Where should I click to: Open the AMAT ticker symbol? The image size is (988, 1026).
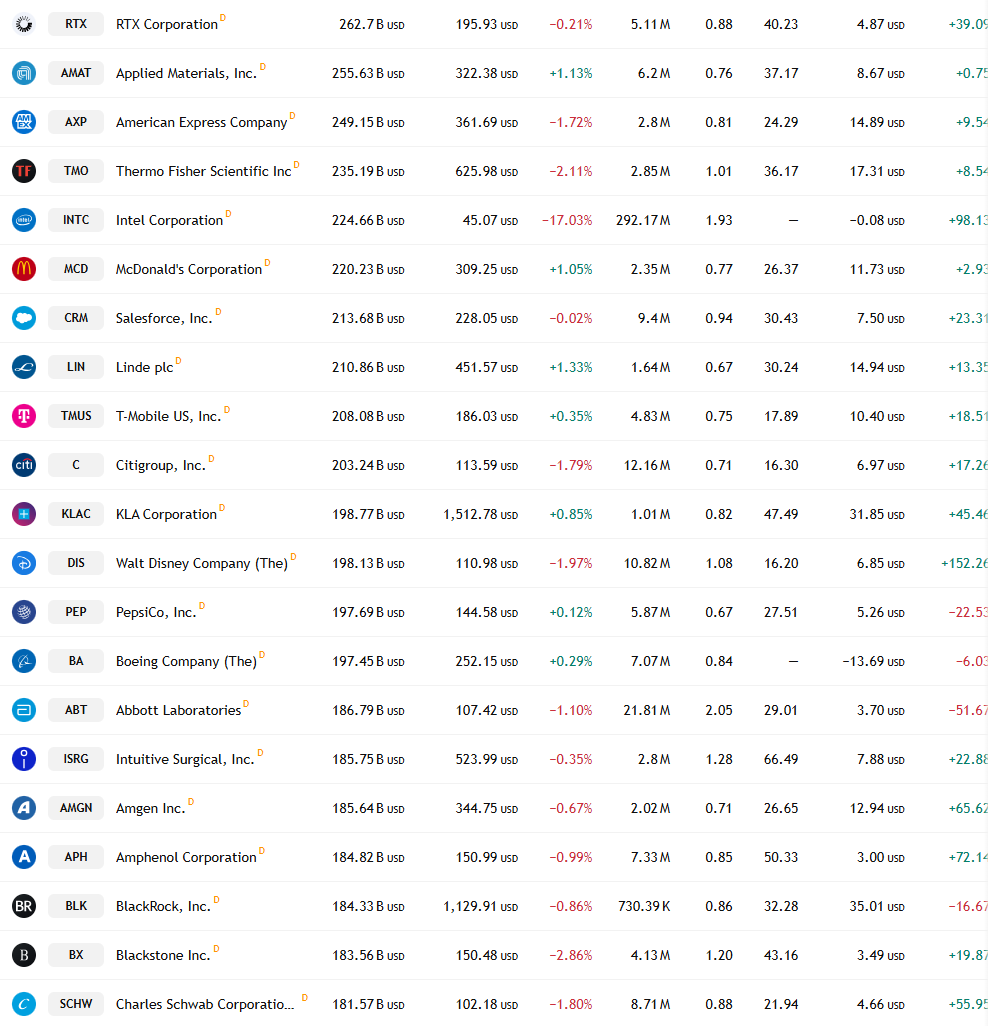[76, 73]
